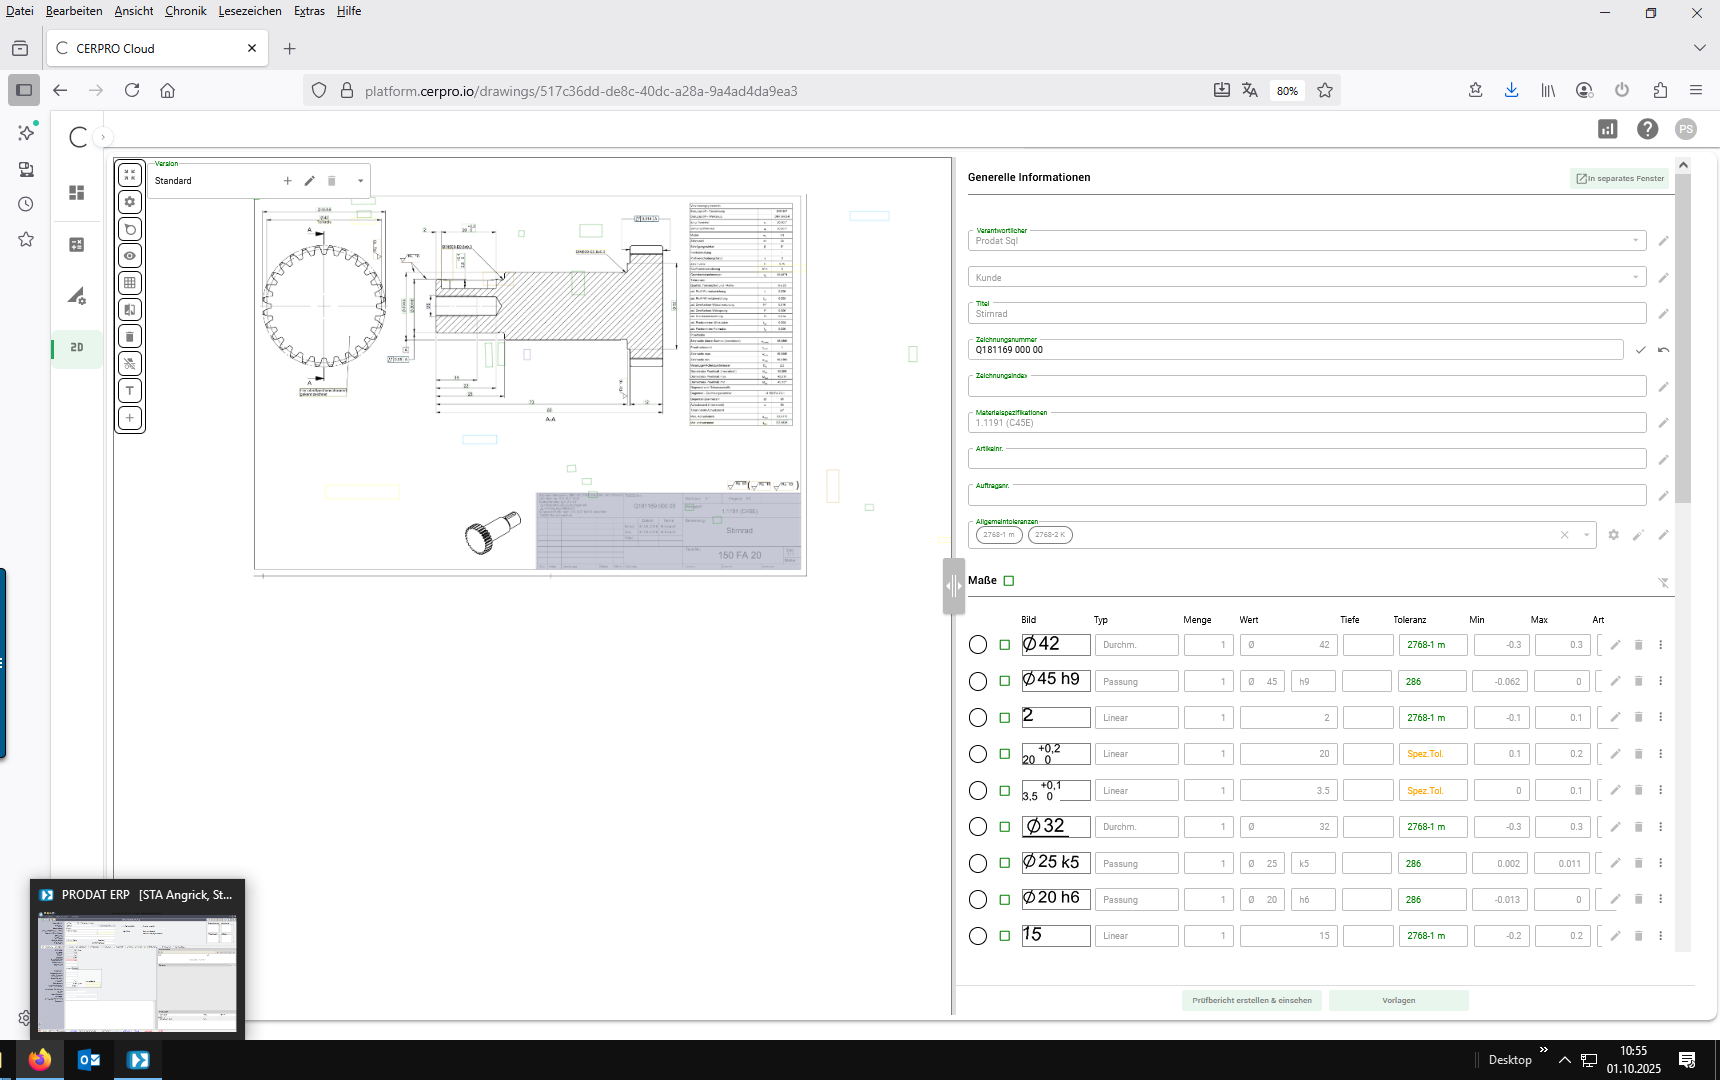Screen dimensions: 1720x1080
Task: Expand the Verantwortlicher dropdown
Action: tap(1636, 241)
